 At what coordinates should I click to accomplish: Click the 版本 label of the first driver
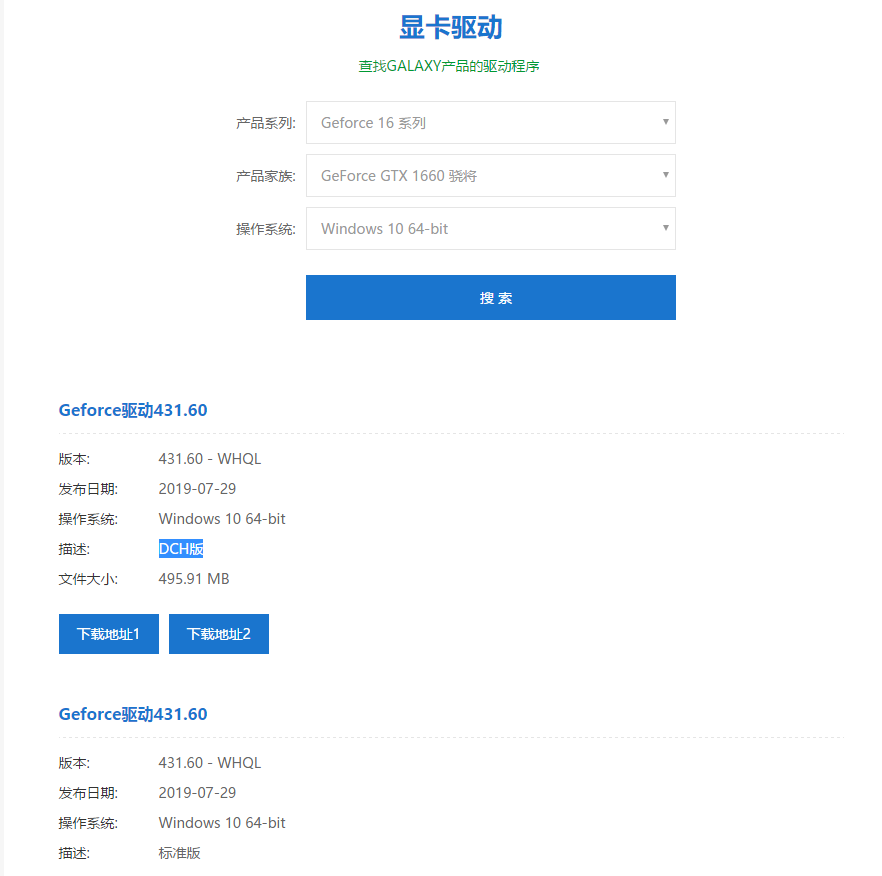[73, 458]
